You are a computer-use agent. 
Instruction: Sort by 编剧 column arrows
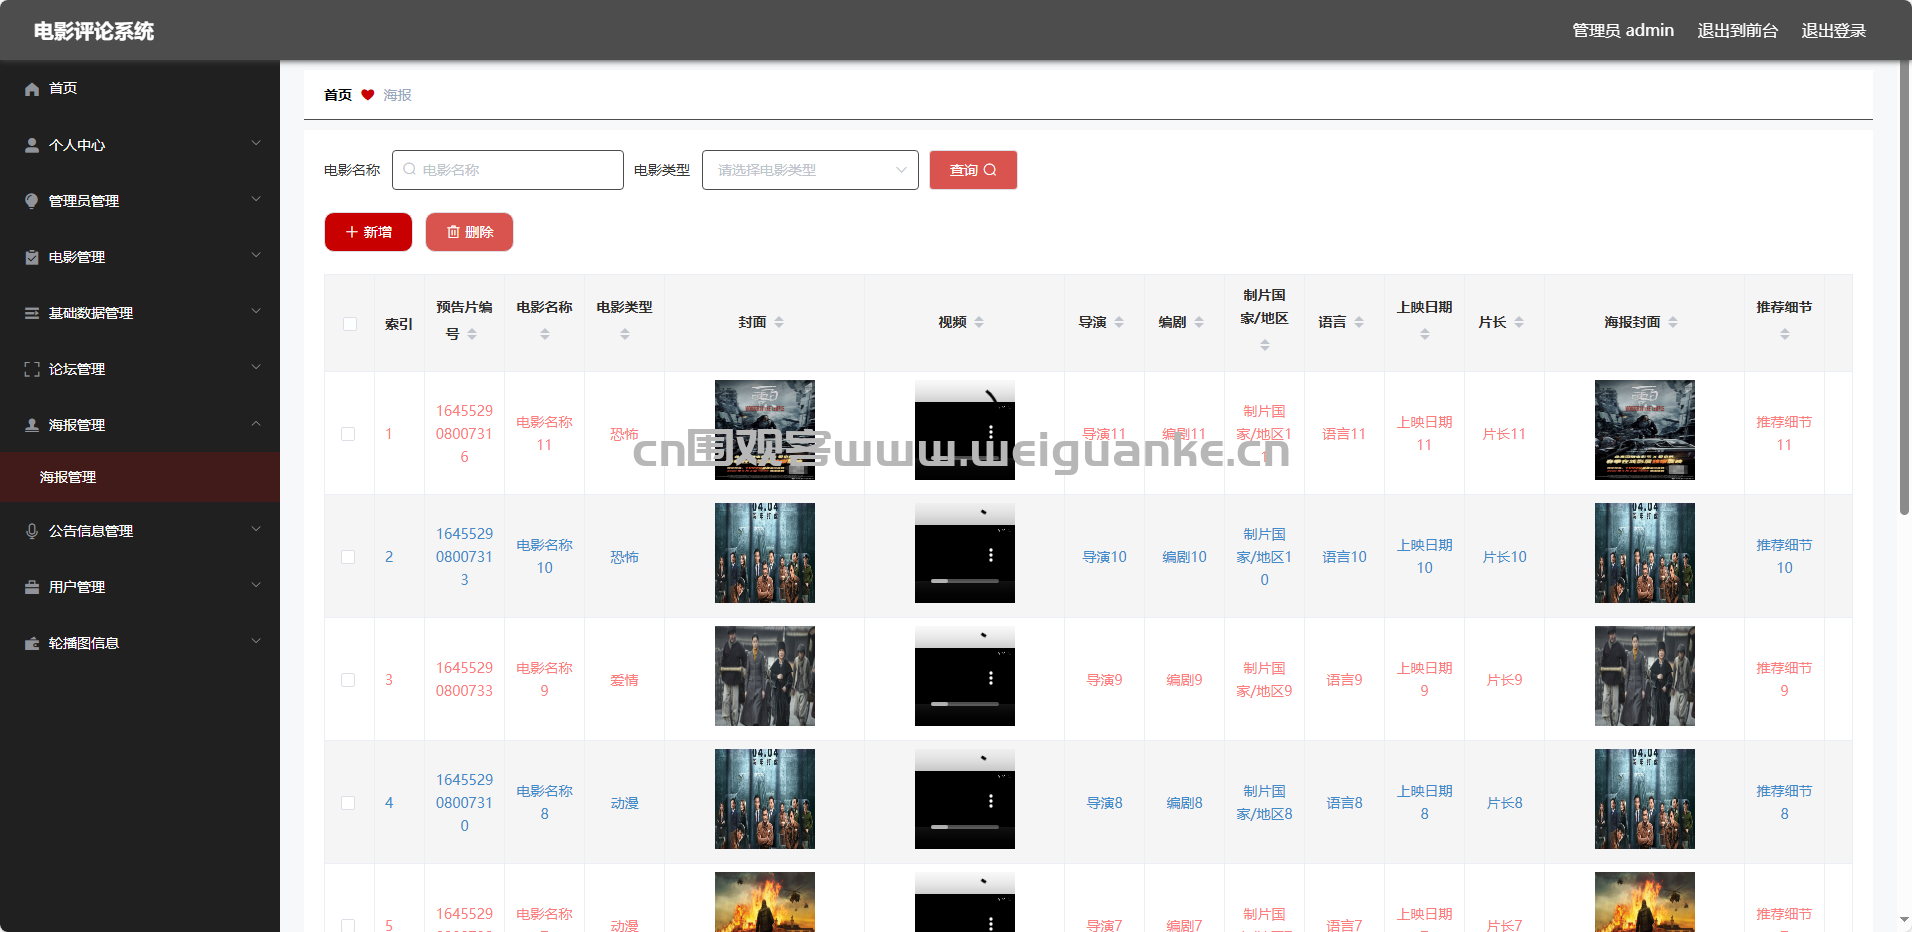(x=1199, y=322)
